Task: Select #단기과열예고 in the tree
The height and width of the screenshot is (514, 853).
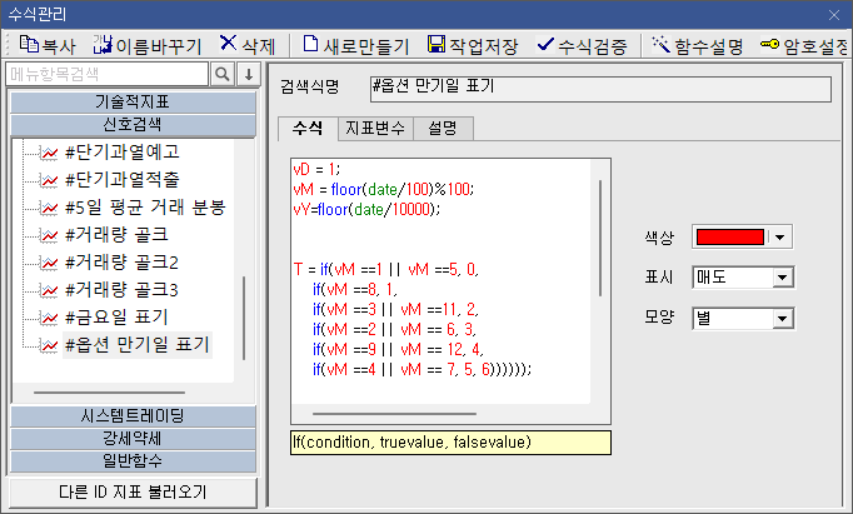Action: (x=122, y=152)
